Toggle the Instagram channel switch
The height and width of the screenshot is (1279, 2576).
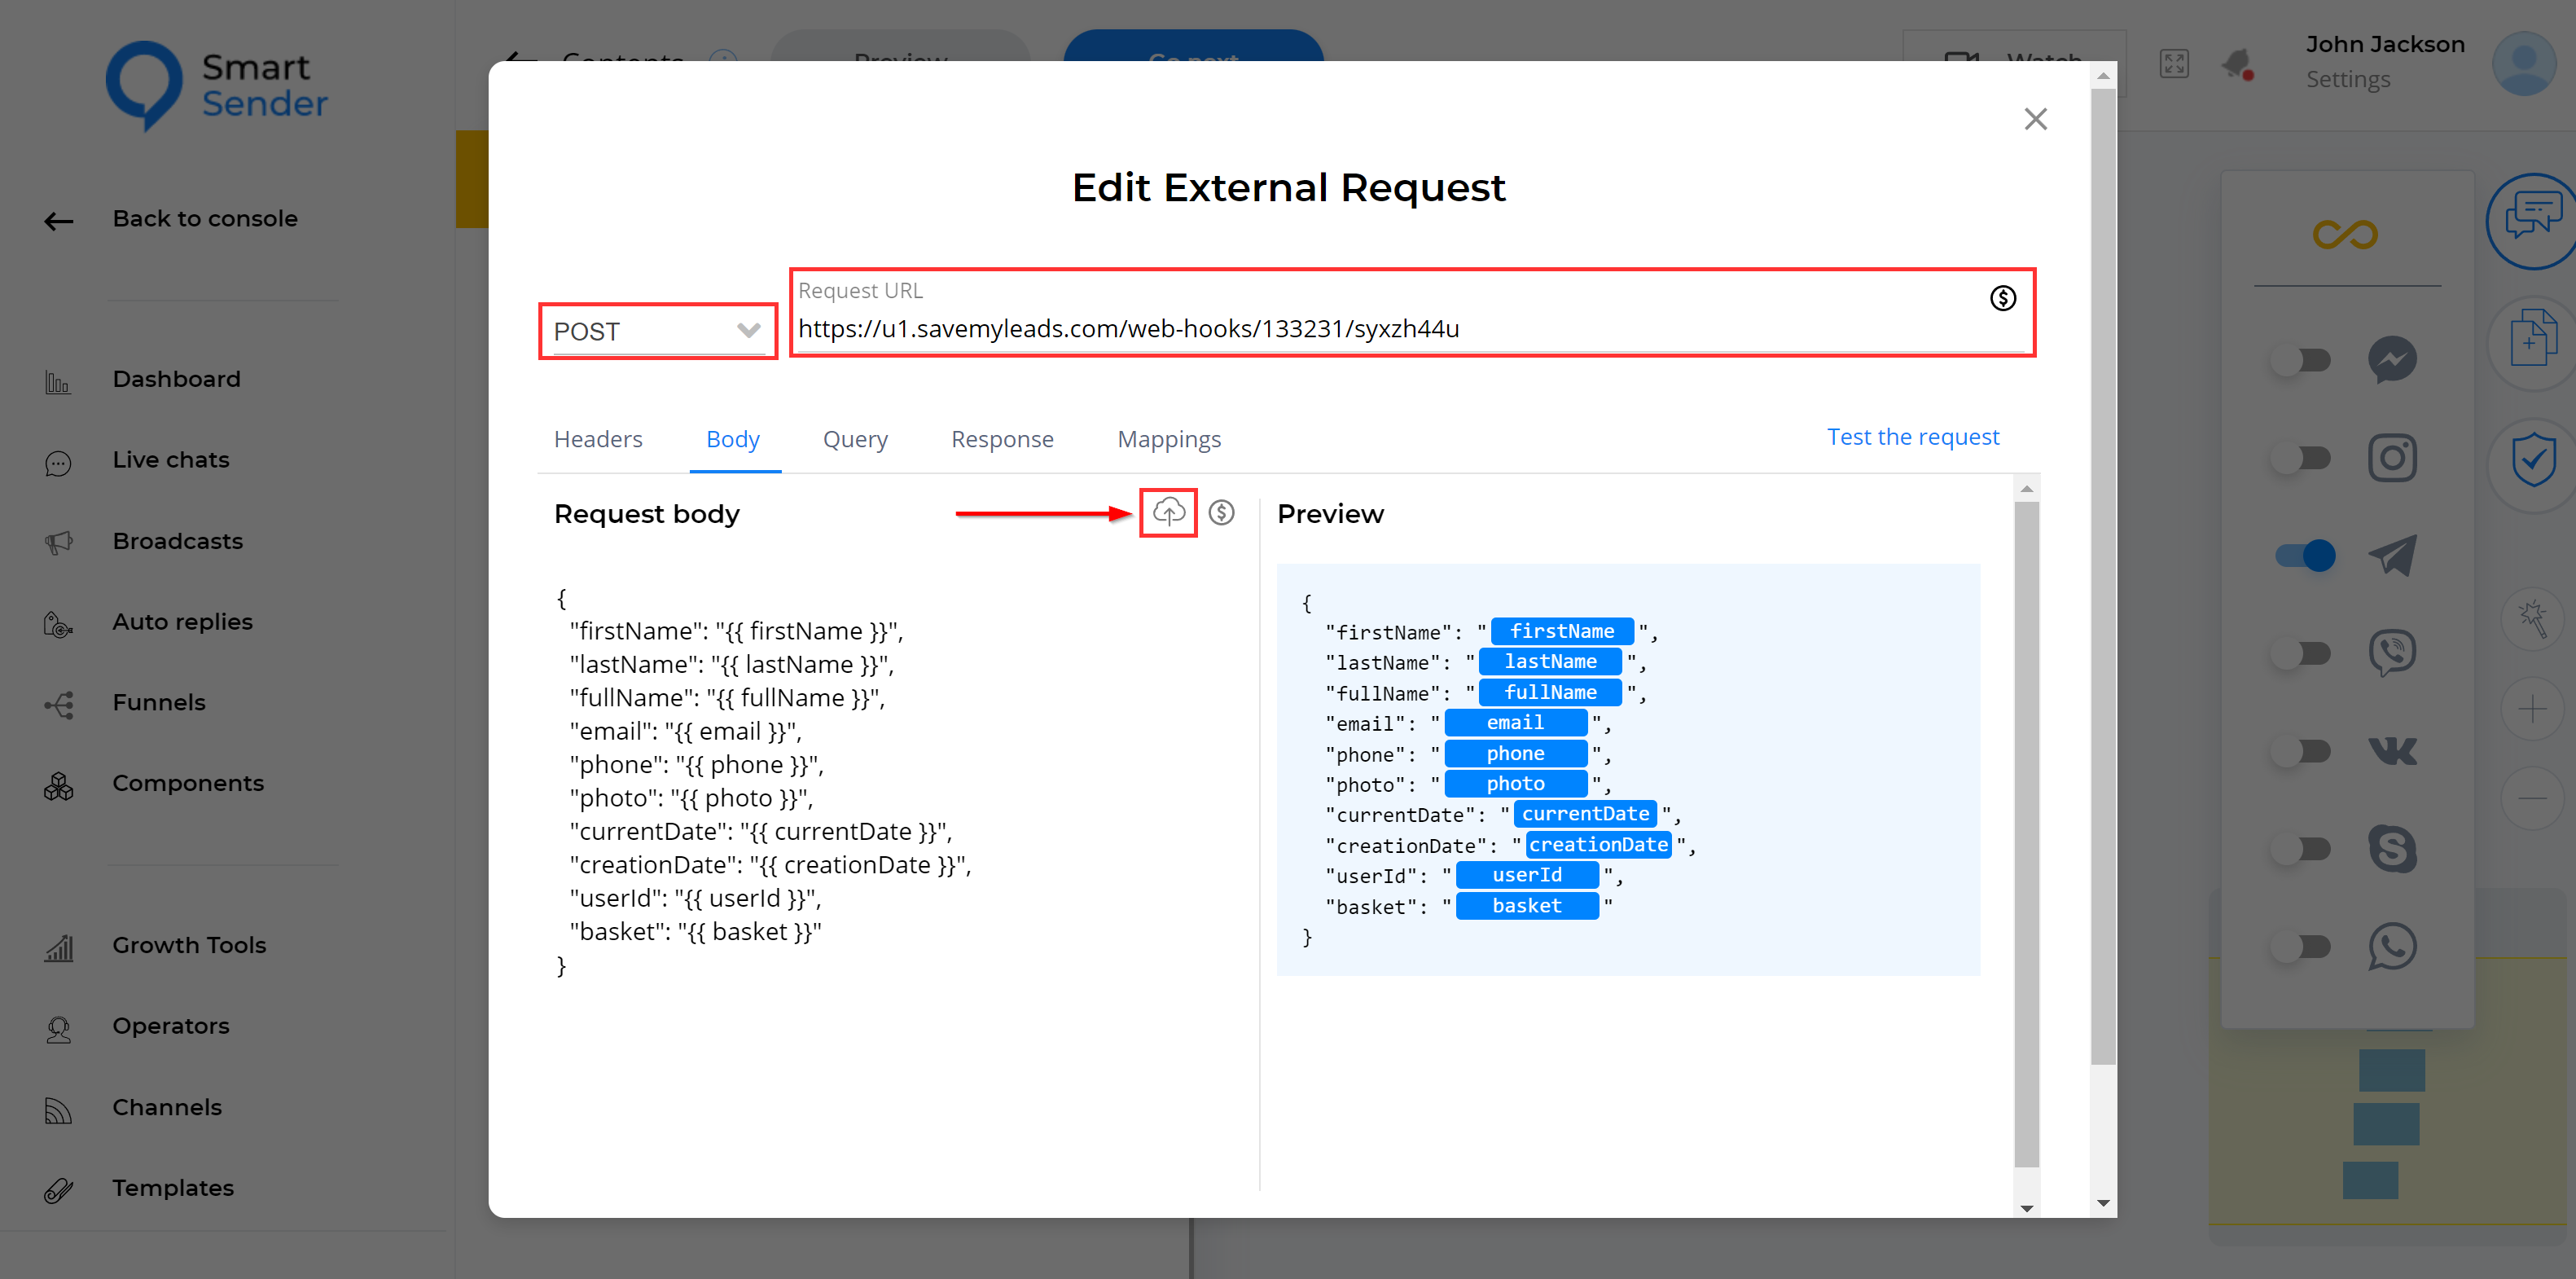pos(2301,458)
